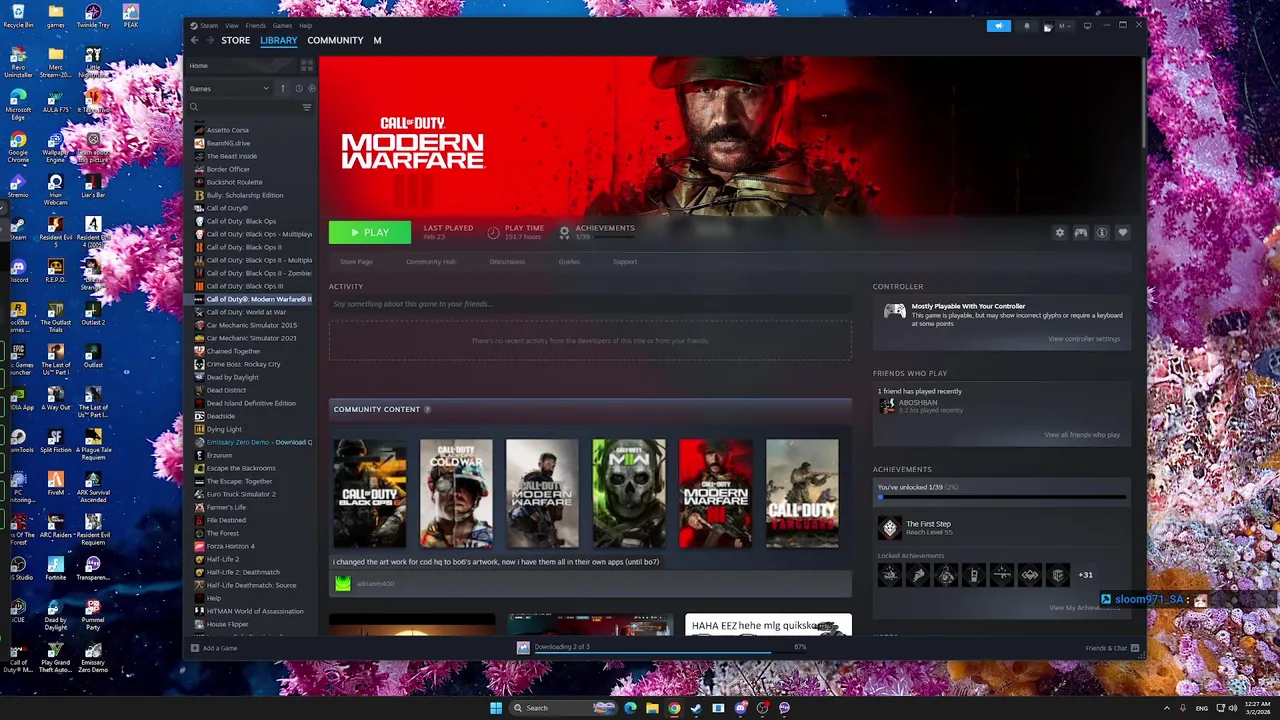
Task: Click View all friends who play
Action: (1082, 435)
